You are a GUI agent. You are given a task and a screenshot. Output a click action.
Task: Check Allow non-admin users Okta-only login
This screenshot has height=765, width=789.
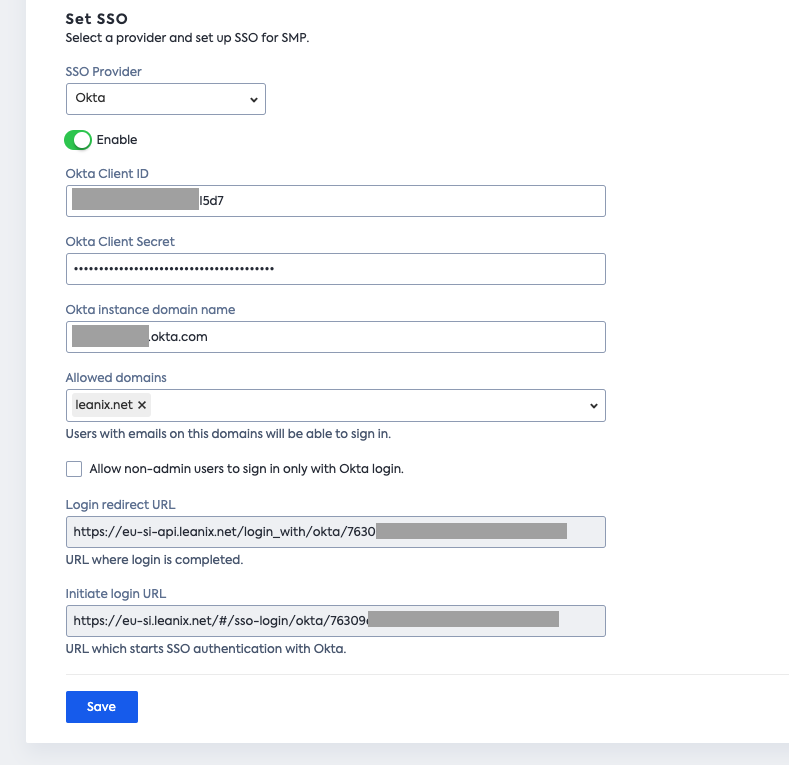point(74,469)
